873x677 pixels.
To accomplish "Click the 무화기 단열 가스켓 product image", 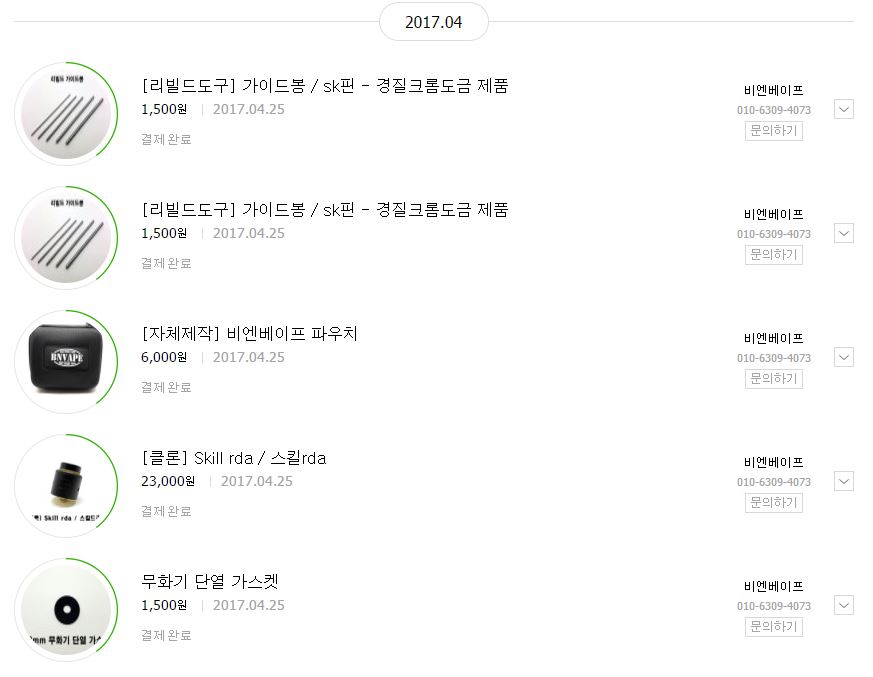I will (65, 609).
